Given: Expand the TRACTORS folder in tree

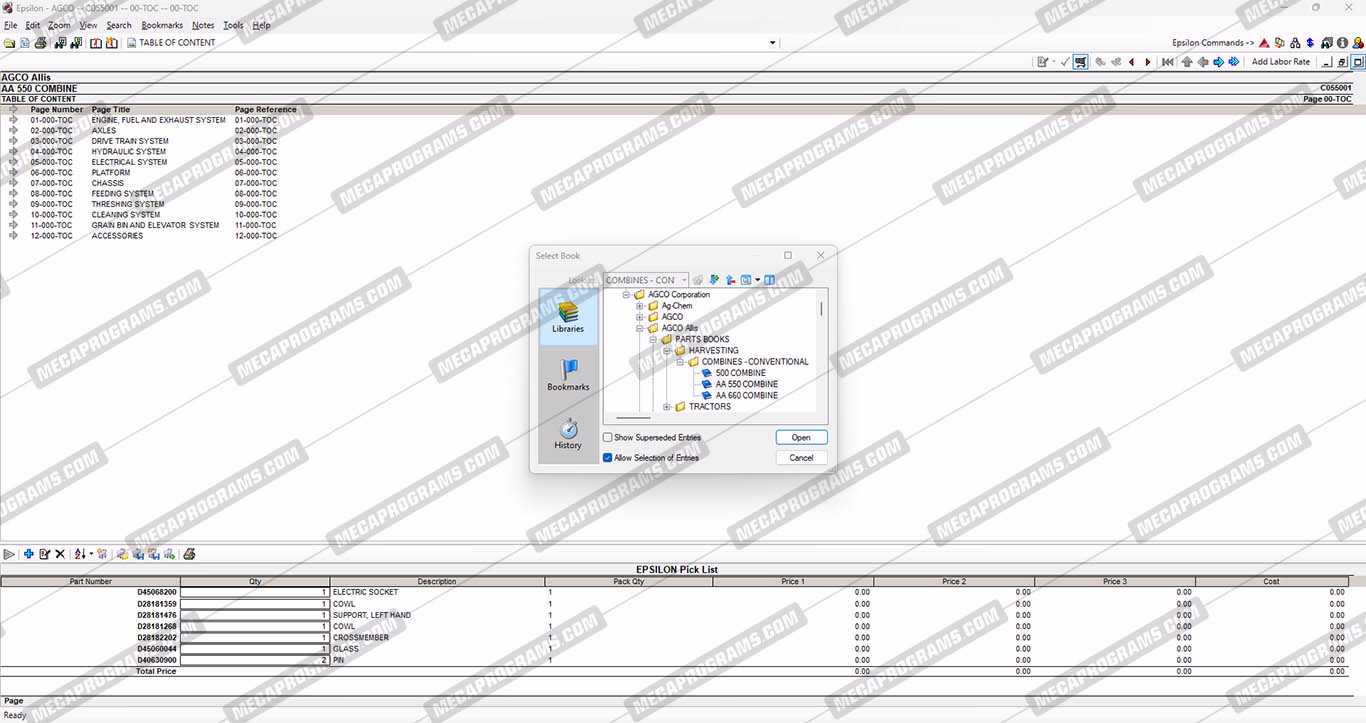Looking at the screenshot, I should [x=667, y=407].
